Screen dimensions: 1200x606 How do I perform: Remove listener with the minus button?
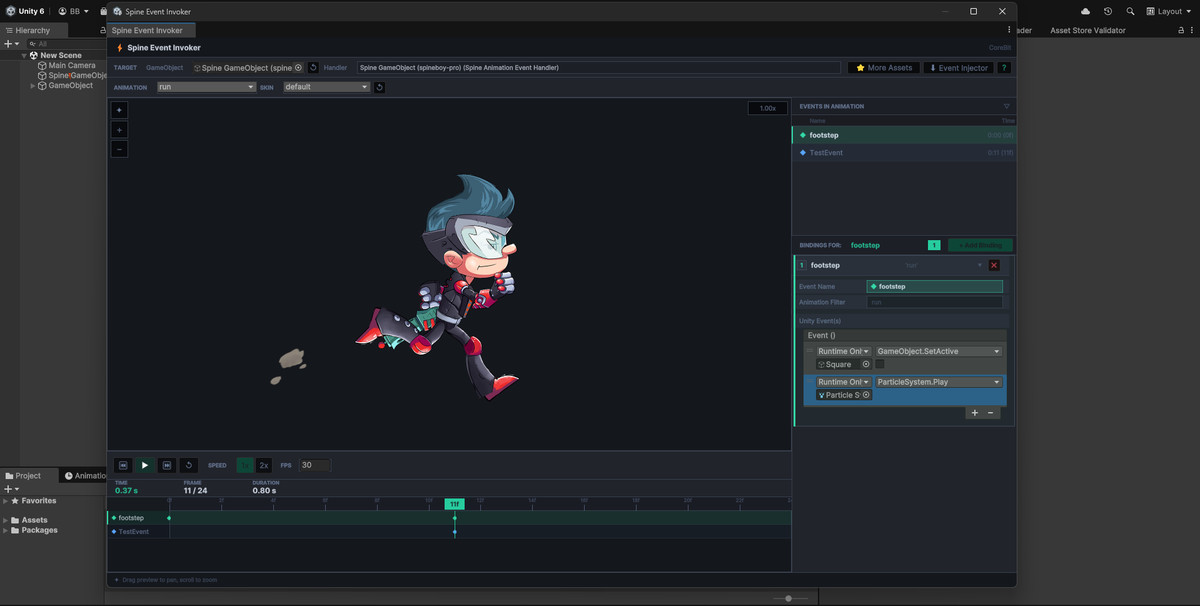tap(991, 413)
